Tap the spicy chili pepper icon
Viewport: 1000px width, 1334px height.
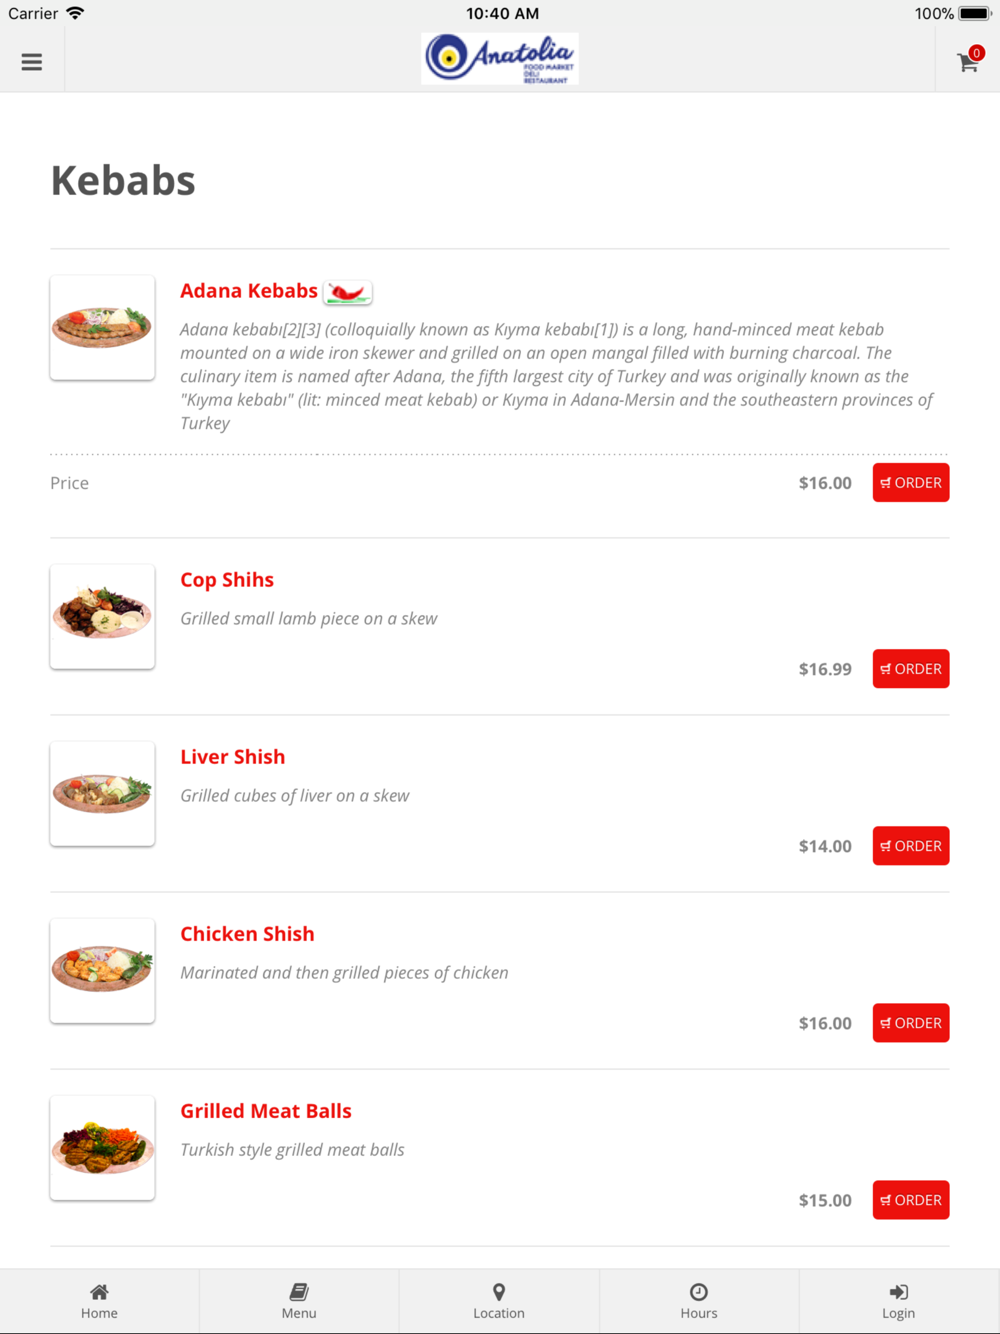click(x=348, y=292)
